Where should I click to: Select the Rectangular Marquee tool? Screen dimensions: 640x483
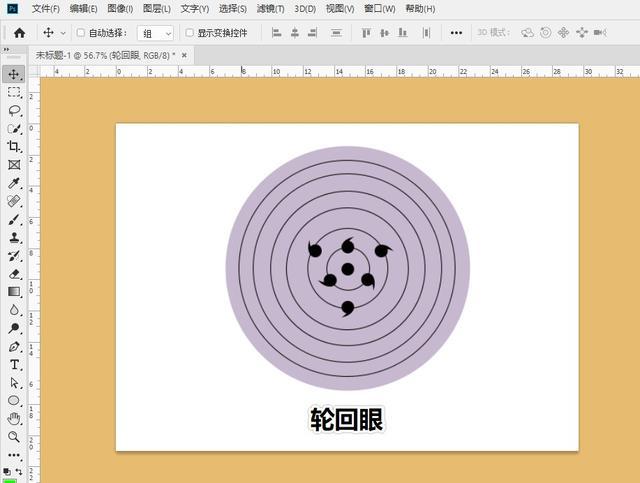(14, 92)
